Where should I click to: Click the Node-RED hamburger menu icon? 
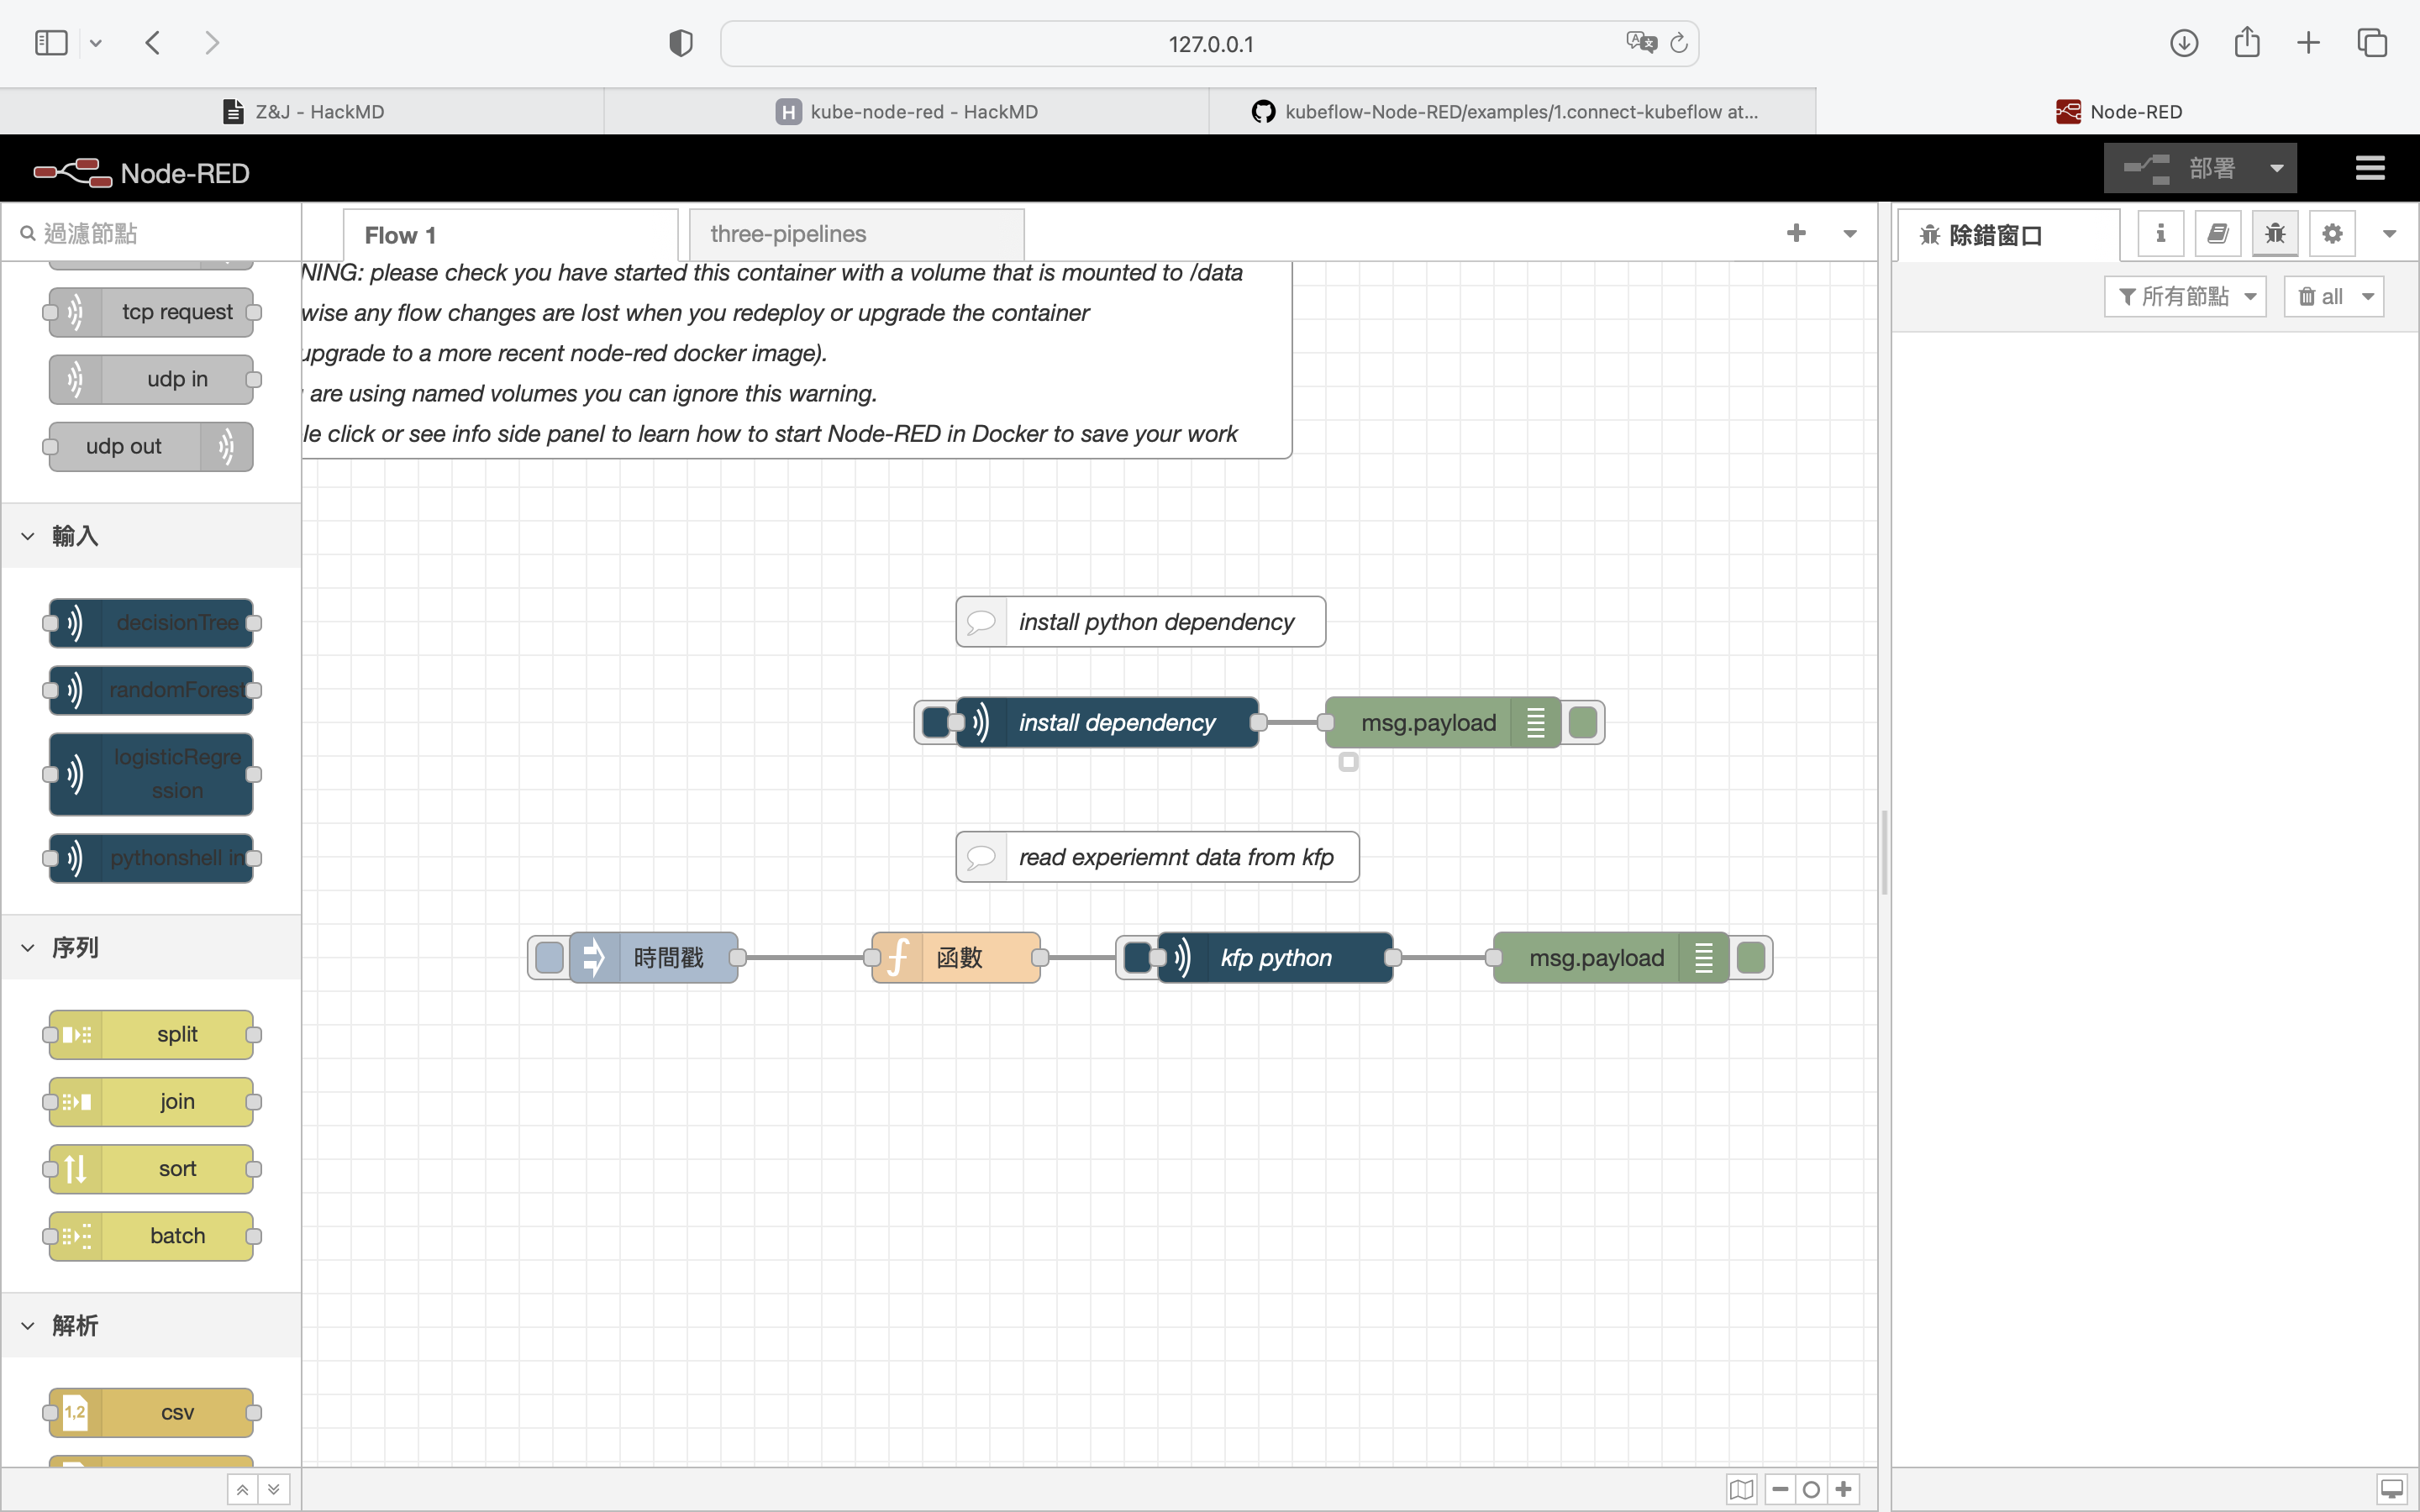[x=2369, y=168]
